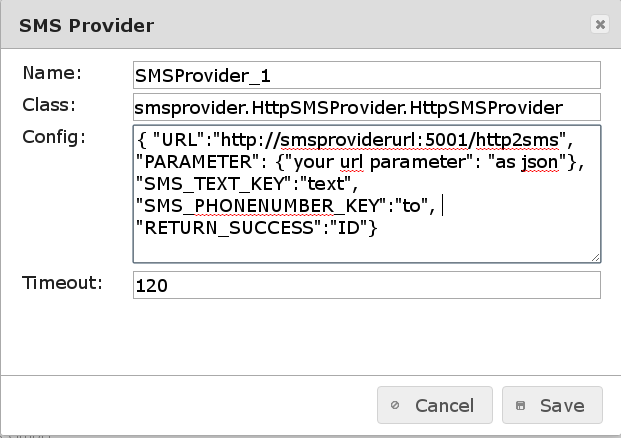Focus the Name field containing SMSProvider_1
Image resolution: width=621 pixels, height=438 pixels.
(366, 75)
